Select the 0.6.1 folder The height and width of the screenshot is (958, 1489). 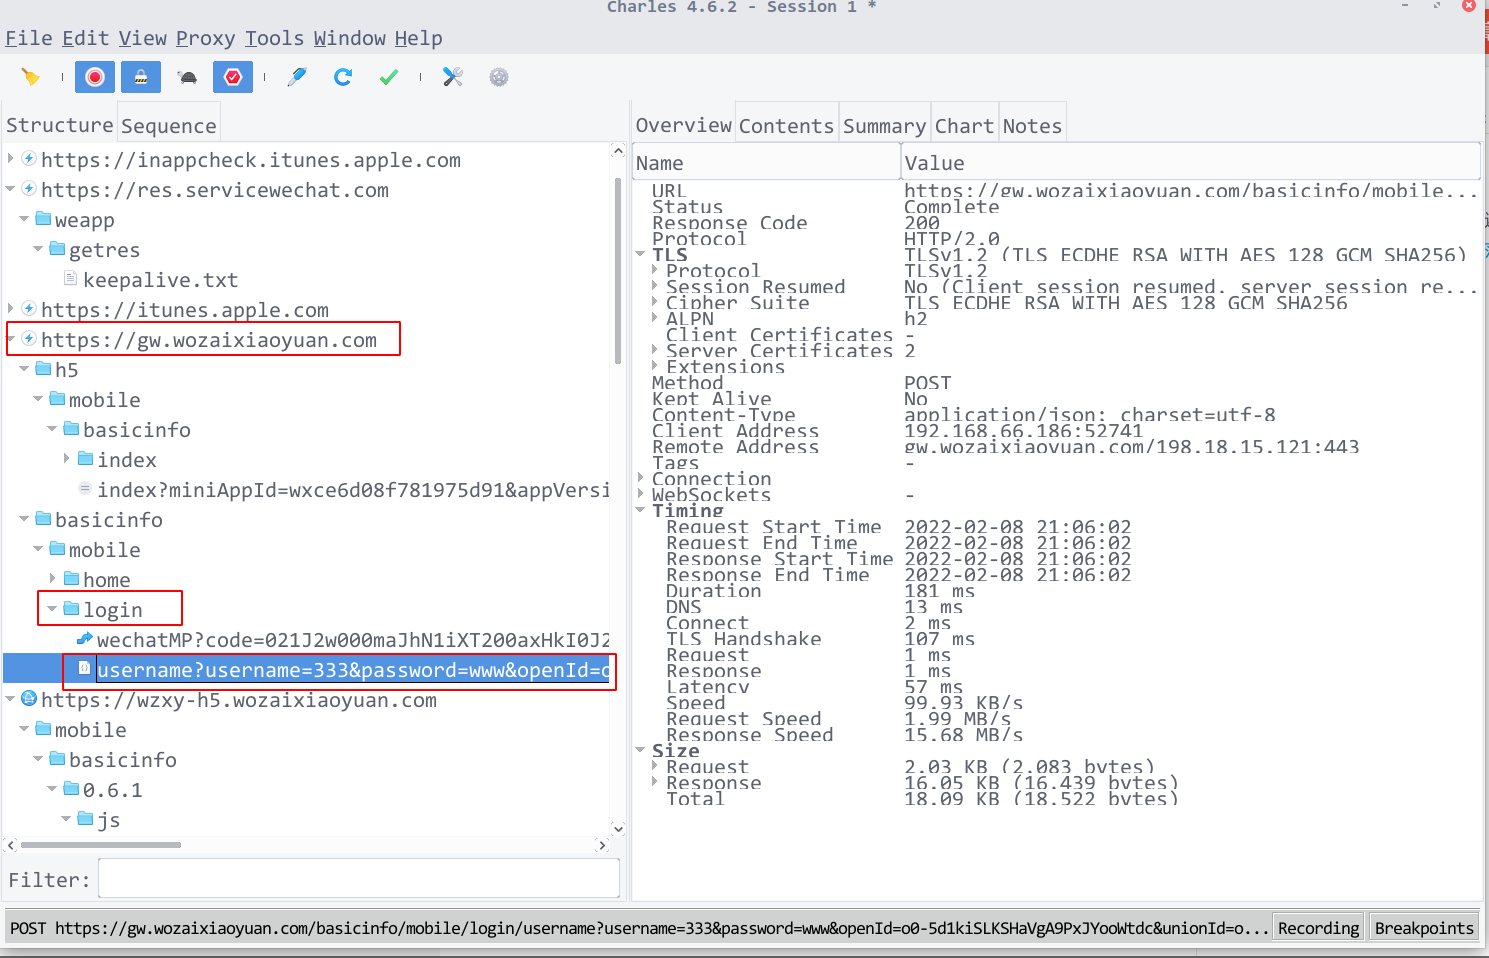pyautogui.click(x=112, y=790)
